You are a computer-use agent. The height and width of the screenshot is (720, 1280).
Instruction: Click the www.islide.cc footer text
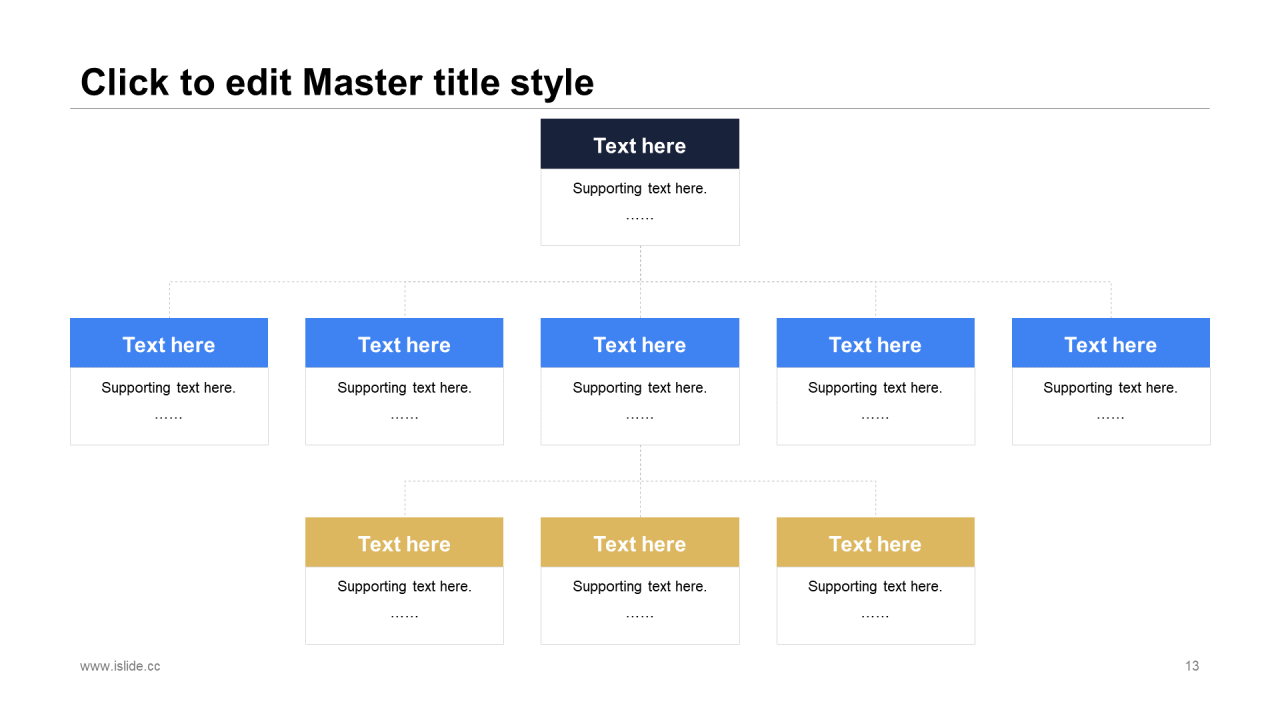point(120,666)
